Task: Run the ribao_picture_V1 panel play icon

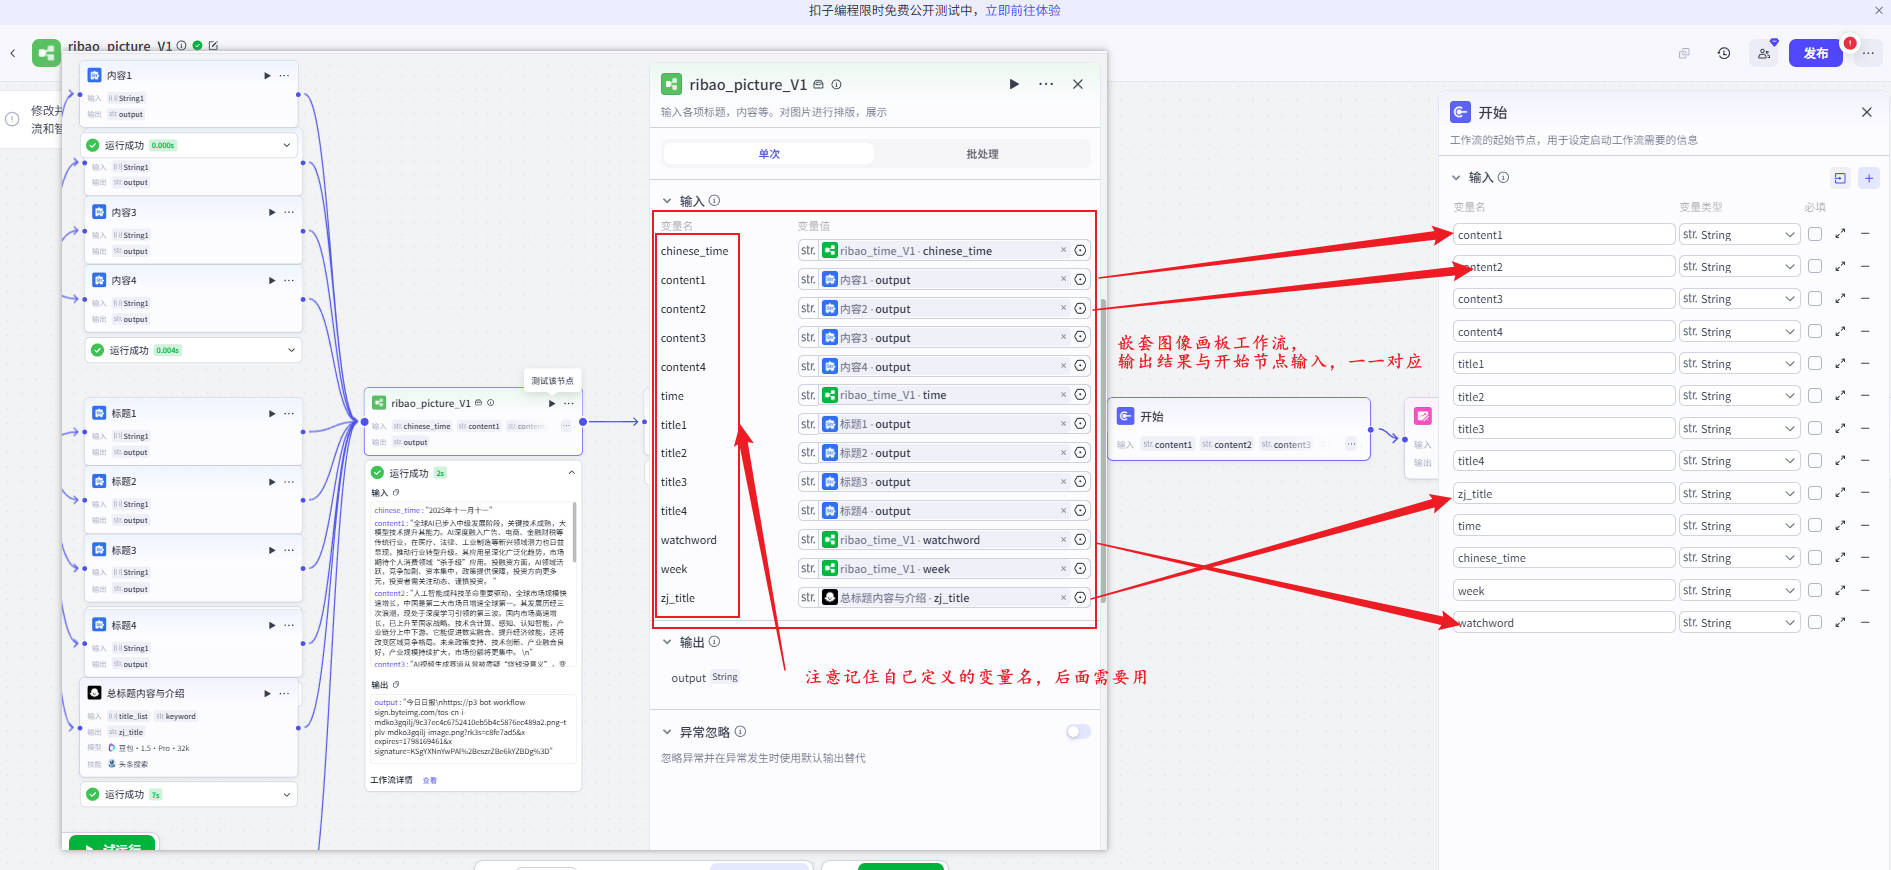Action: pos(1014,84)
